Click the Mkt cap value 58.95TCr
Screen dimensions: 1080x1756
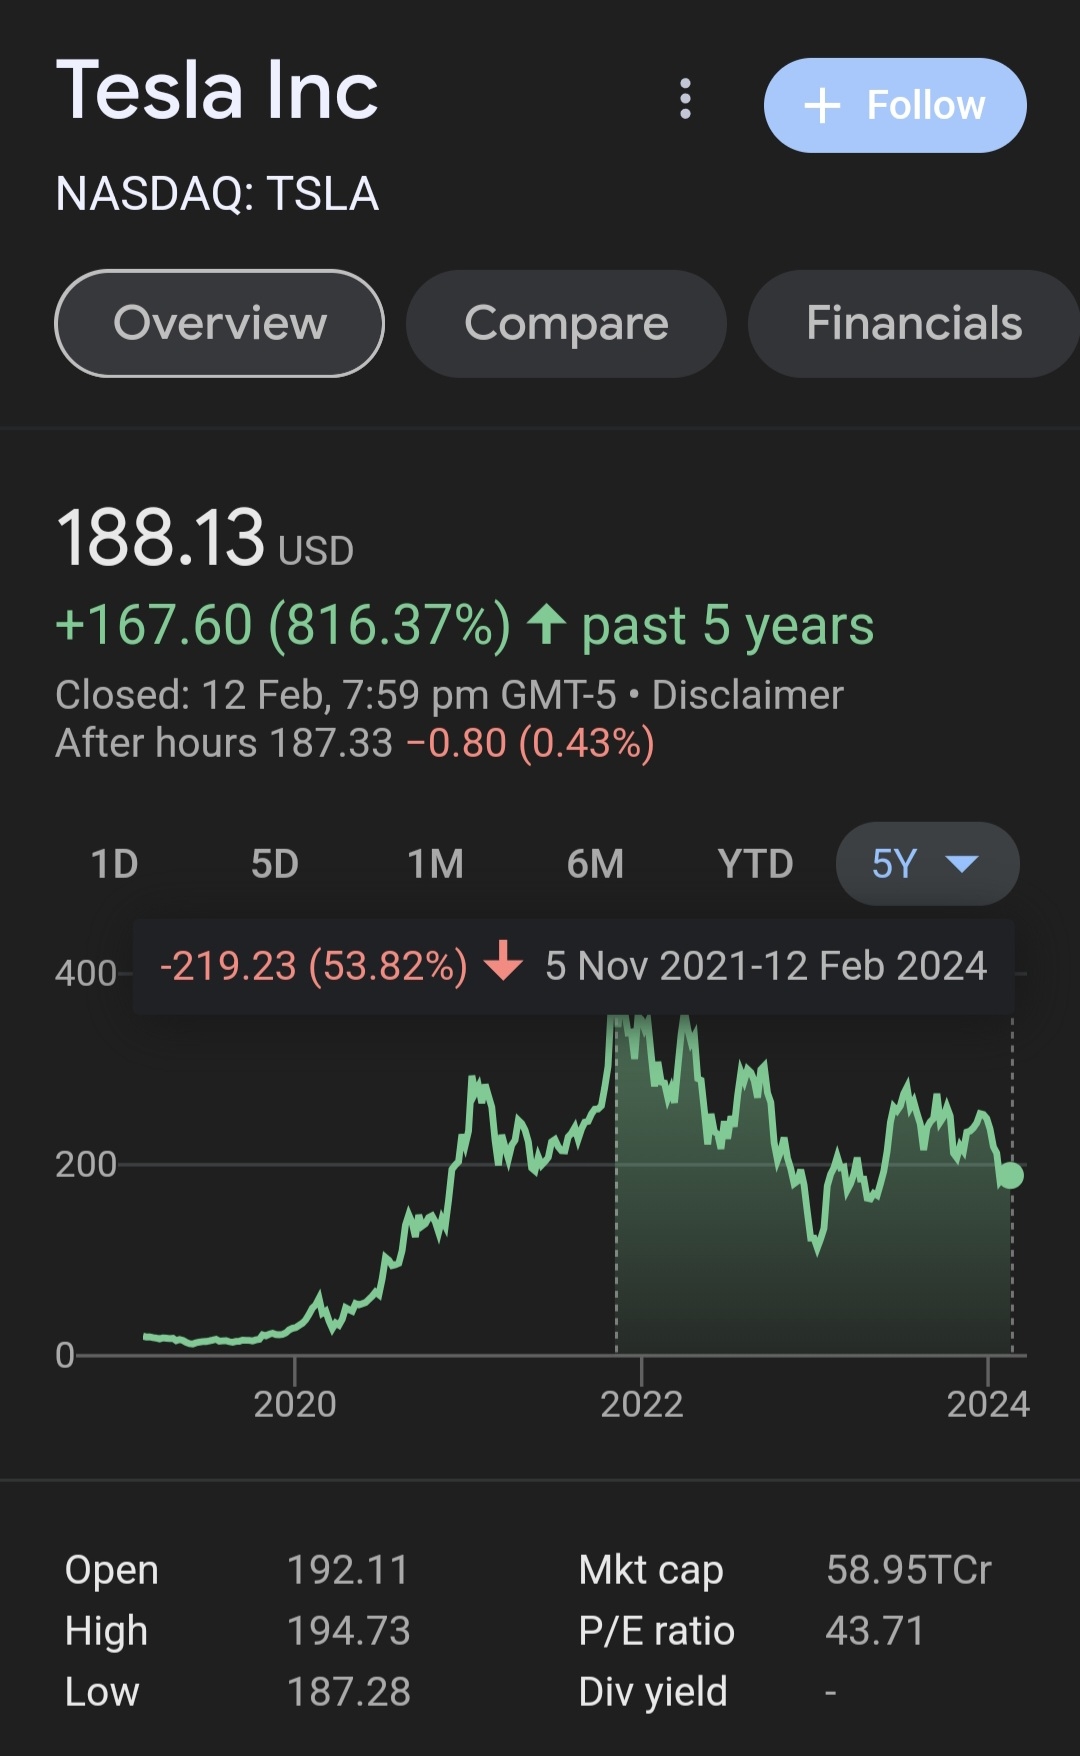908,1570
